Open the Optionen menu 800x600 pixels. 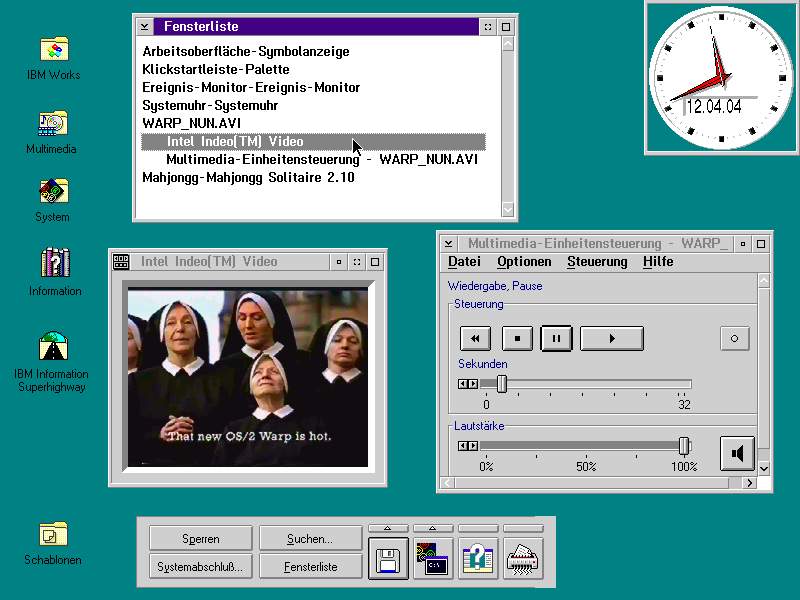tap(524, 262)
